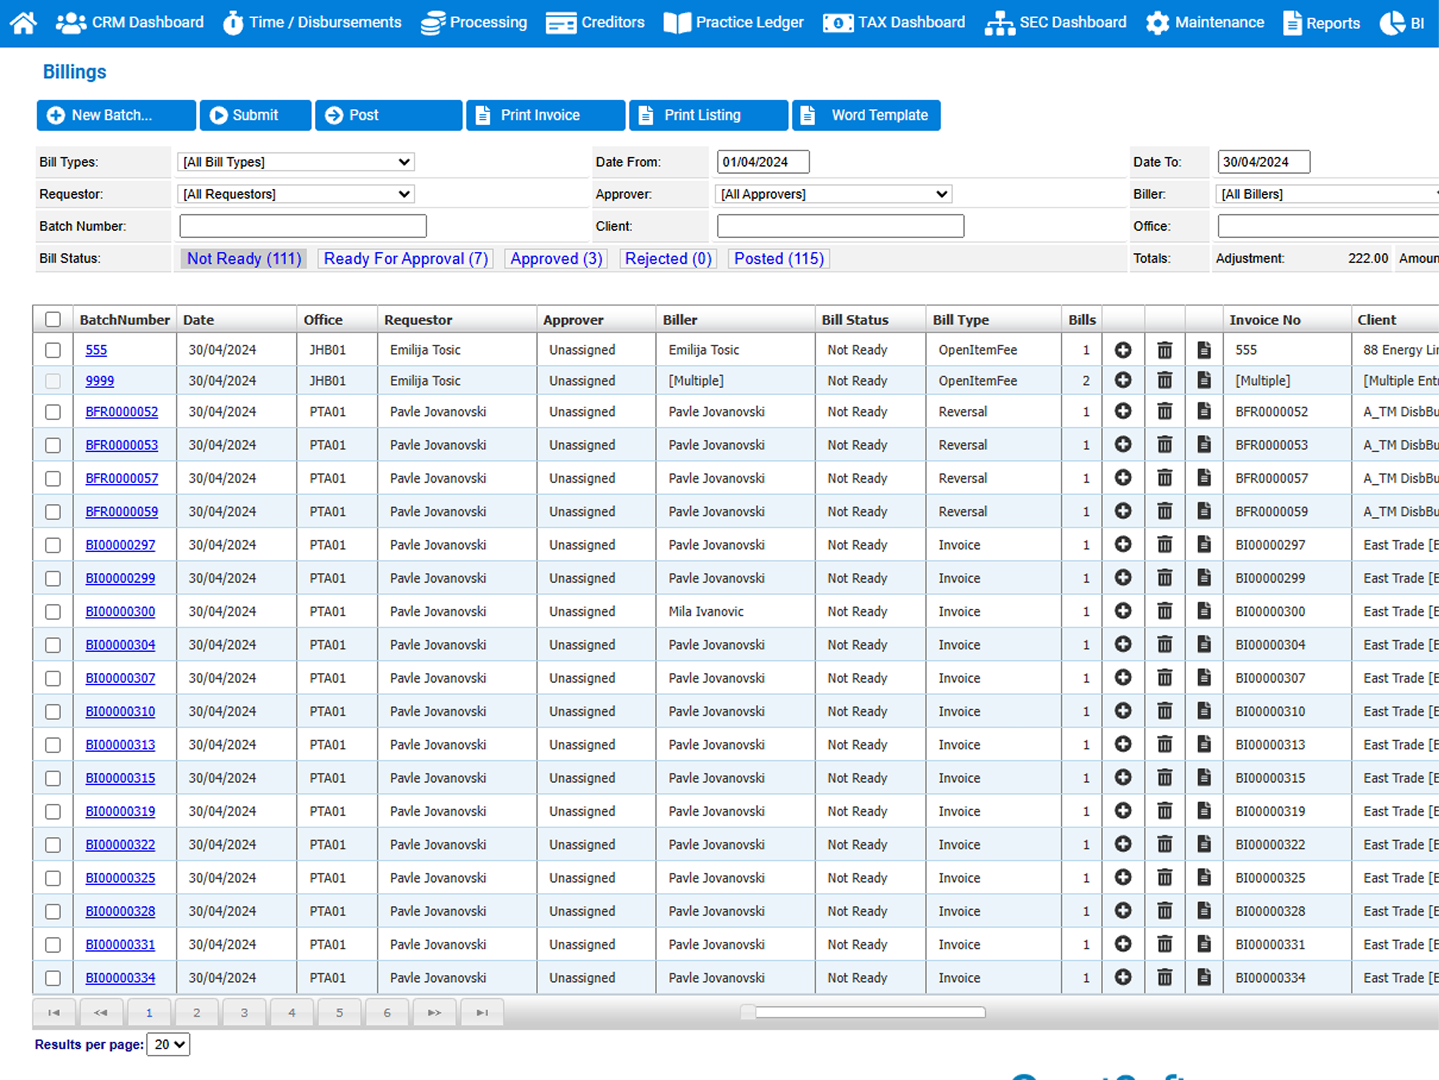Jump to the last page of results
The image size is (1439, 1080).
click(x=482, y=1013)
